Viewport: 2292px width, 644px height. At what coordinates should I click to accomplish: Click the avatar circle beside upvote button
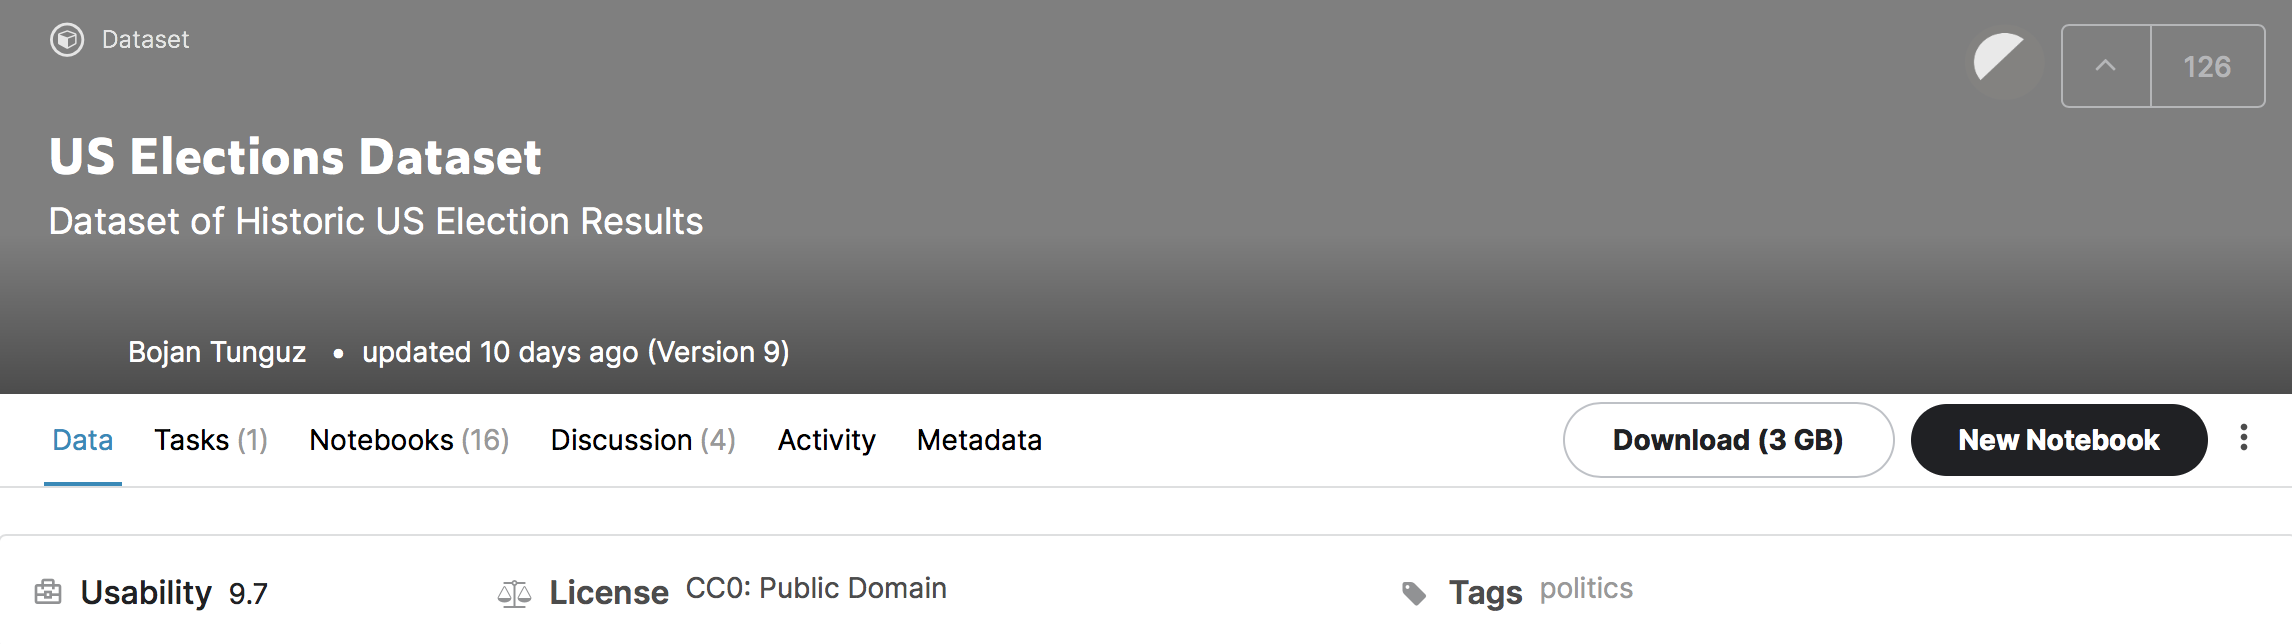coord(2003,63)
